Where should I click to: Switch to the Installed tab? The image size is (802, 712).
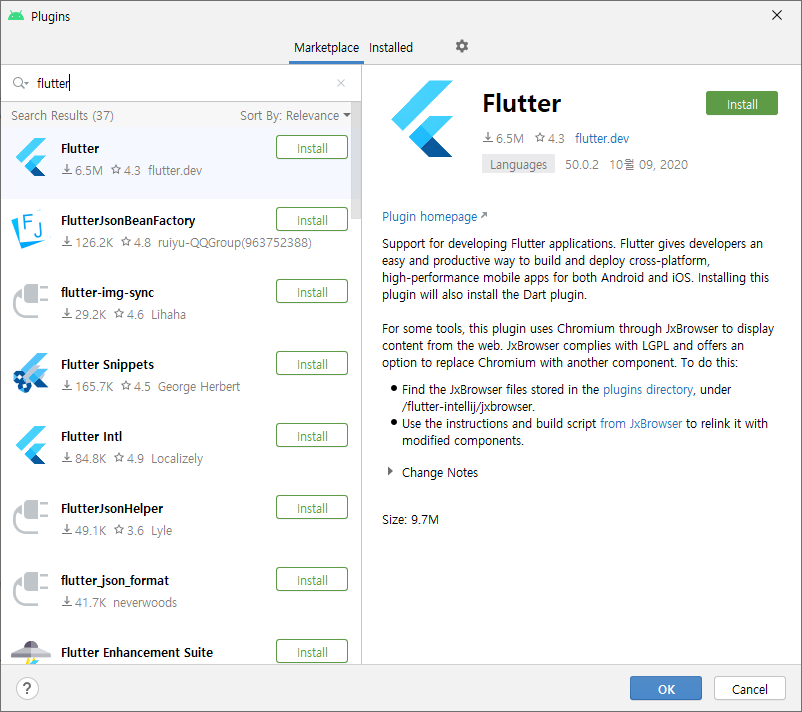391,48
